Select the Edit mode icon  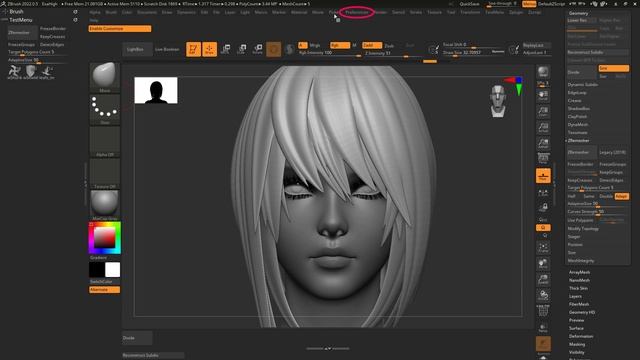(x=193, y=49)
